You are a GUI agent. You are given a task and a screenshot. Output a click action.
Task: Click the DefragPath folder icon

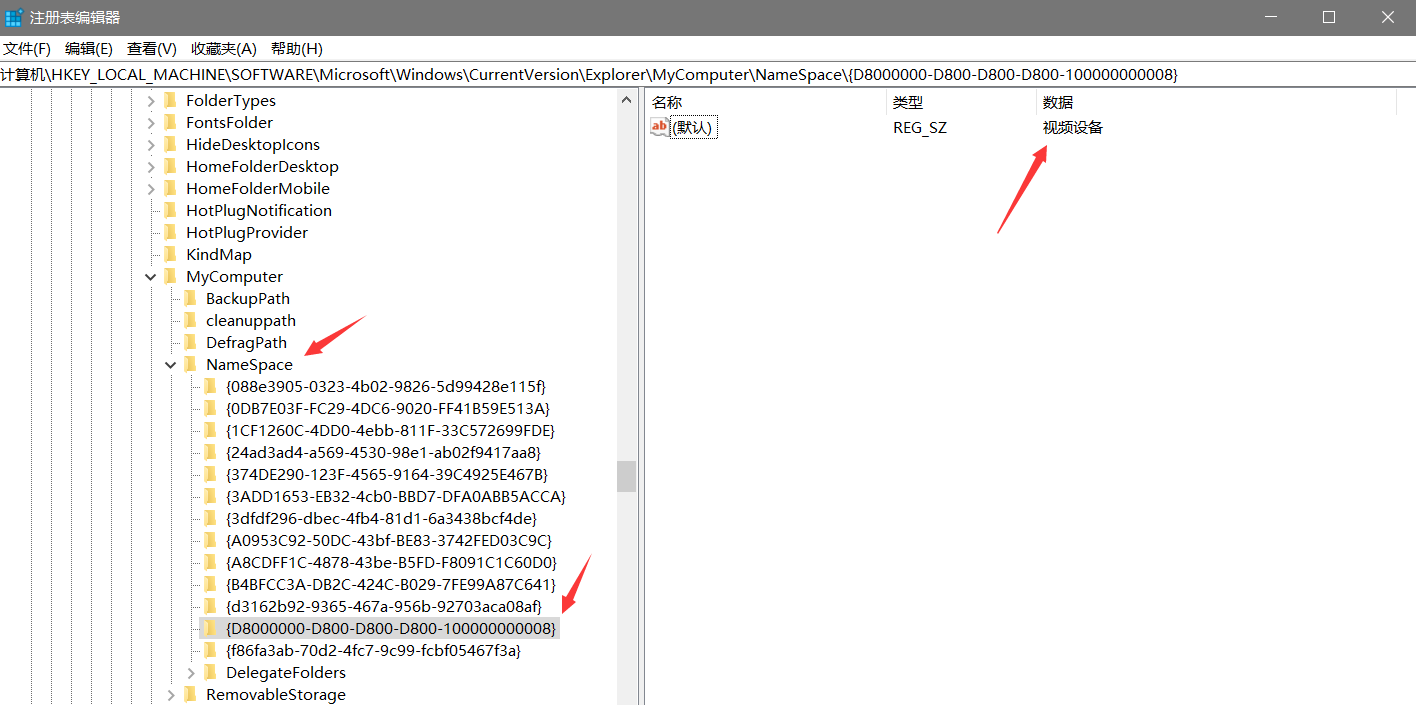click(190, 342)
